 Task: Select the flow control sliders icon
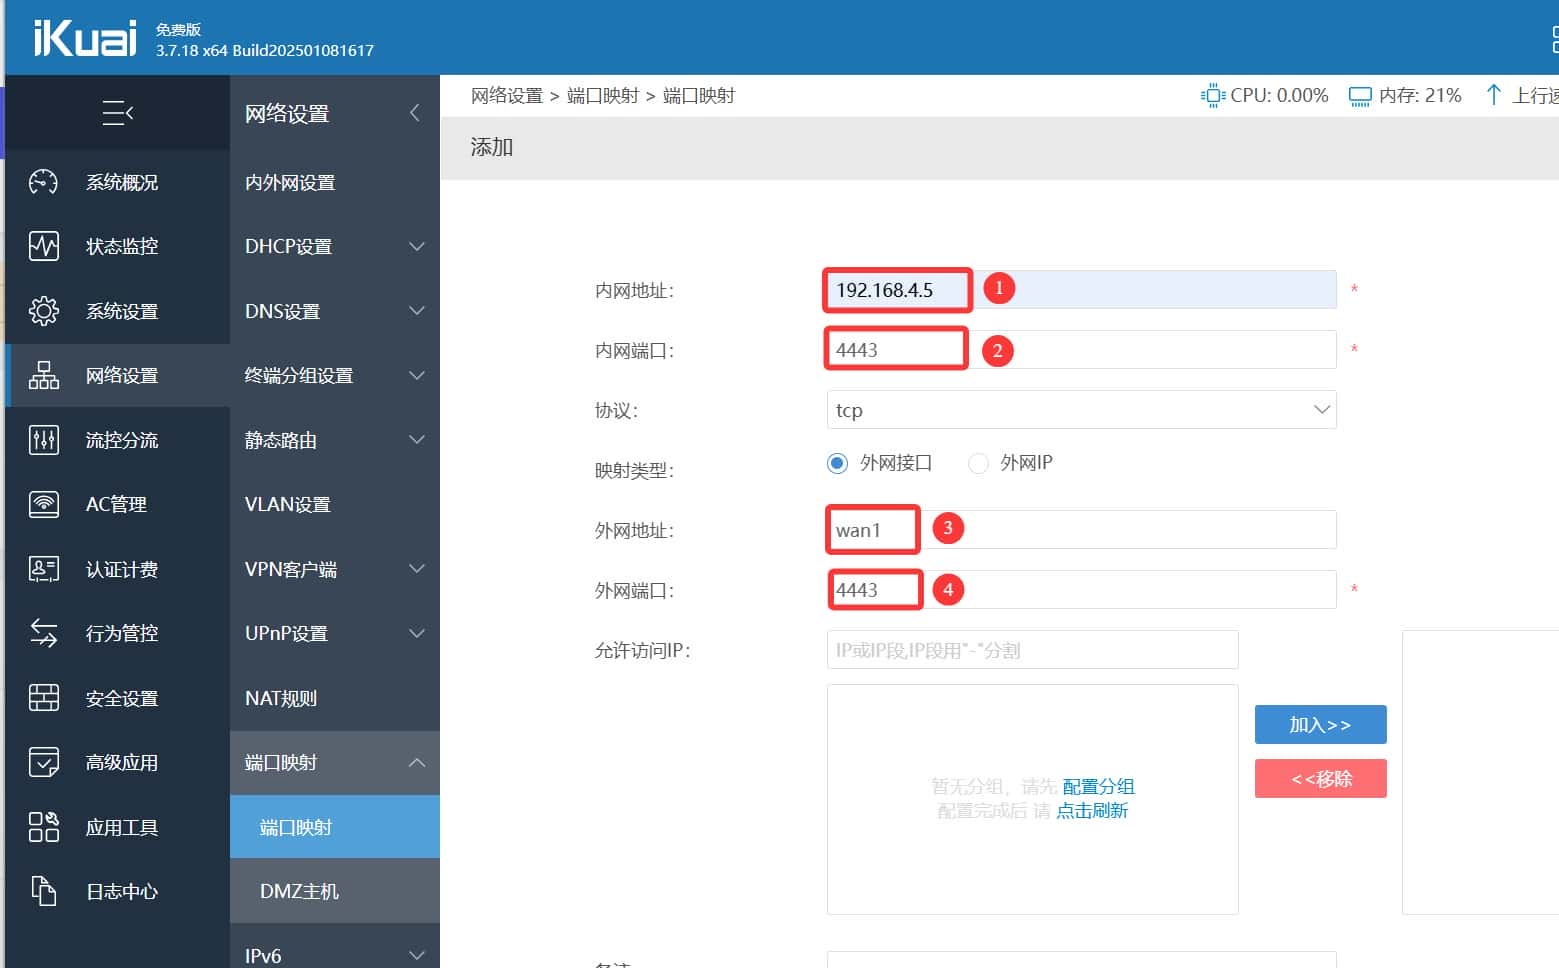[43, 440]
